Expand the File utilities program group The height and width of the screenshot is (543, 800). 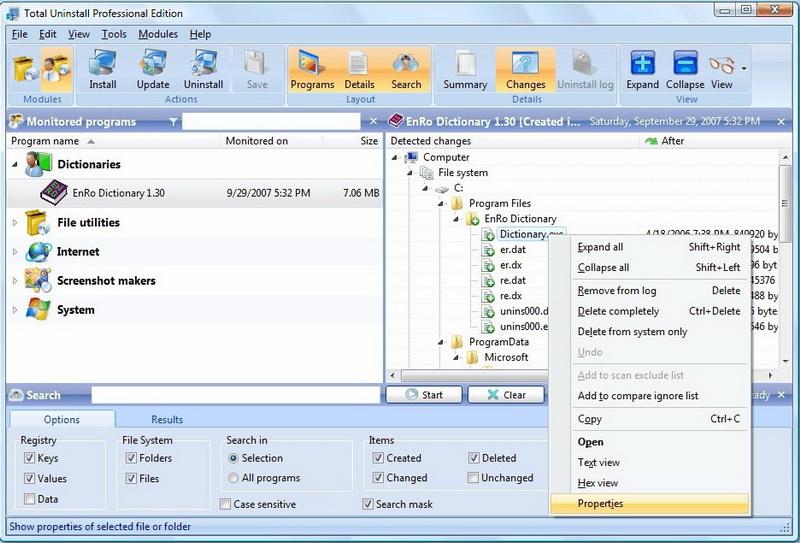tap(15, 223)
